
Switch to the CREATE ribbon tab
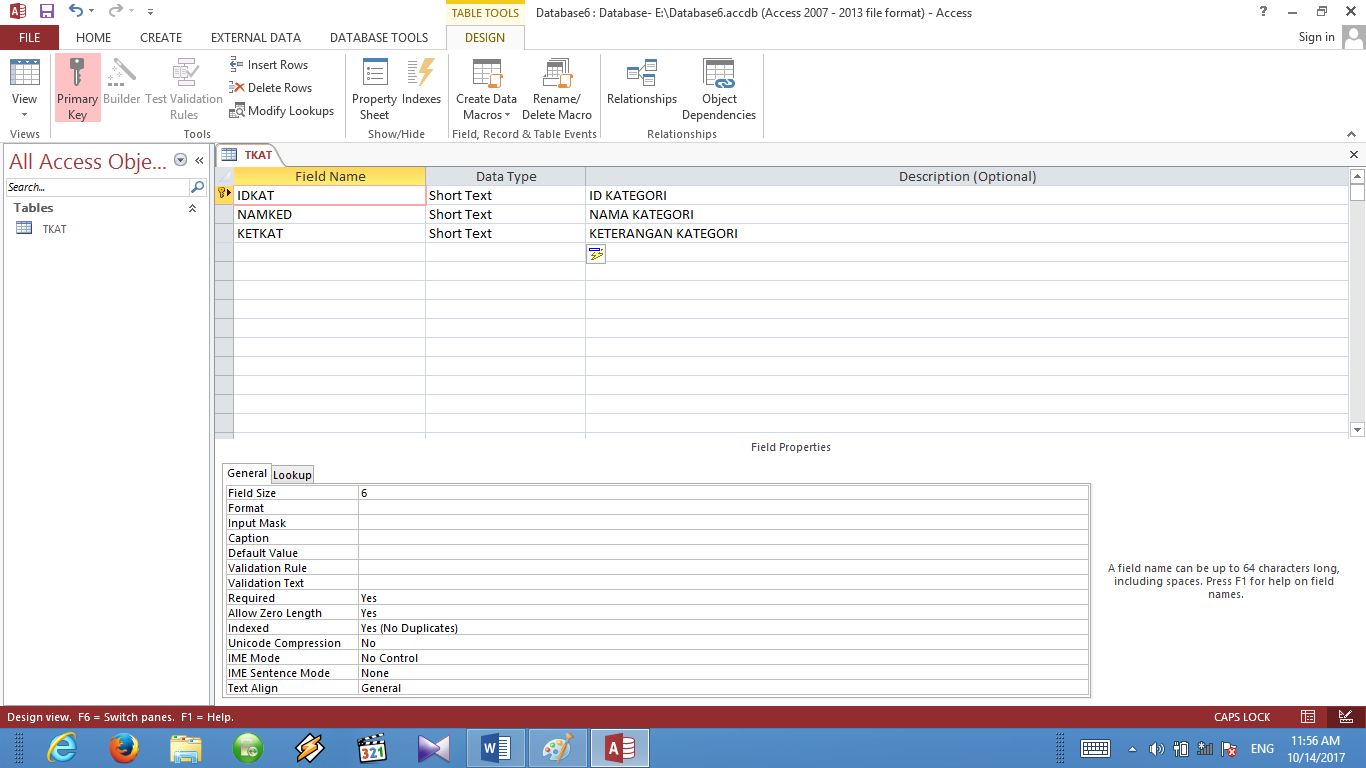click(x=161, y=37)
